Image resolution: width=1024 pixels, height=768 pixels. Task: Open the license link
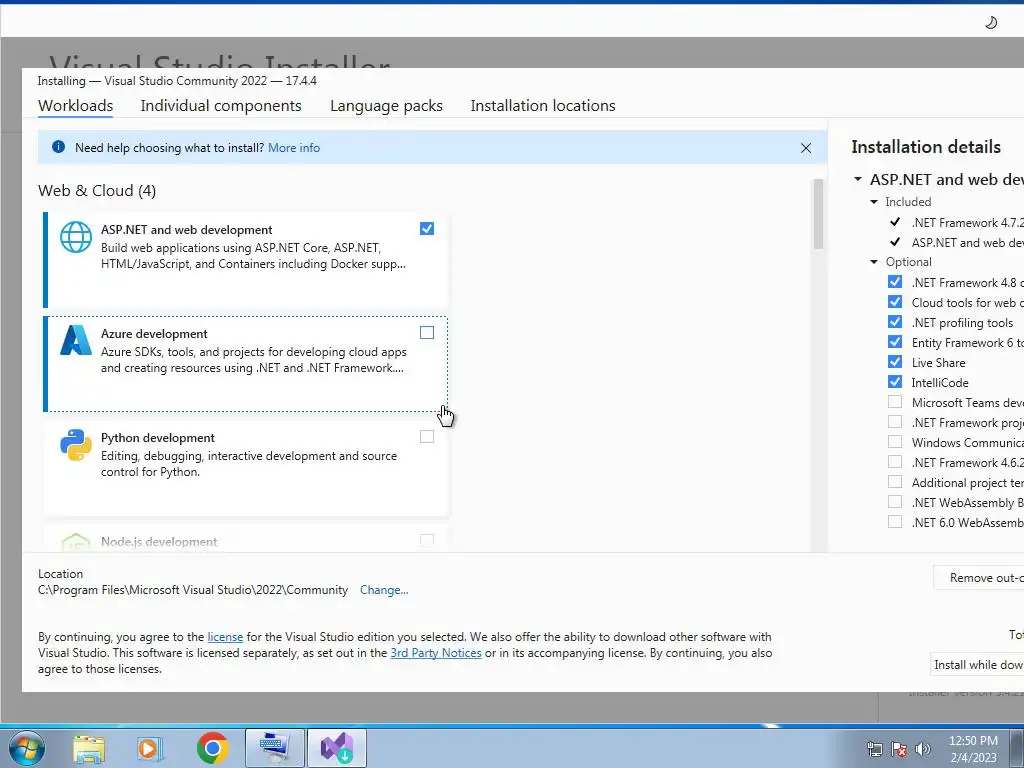tap(225, 637)
